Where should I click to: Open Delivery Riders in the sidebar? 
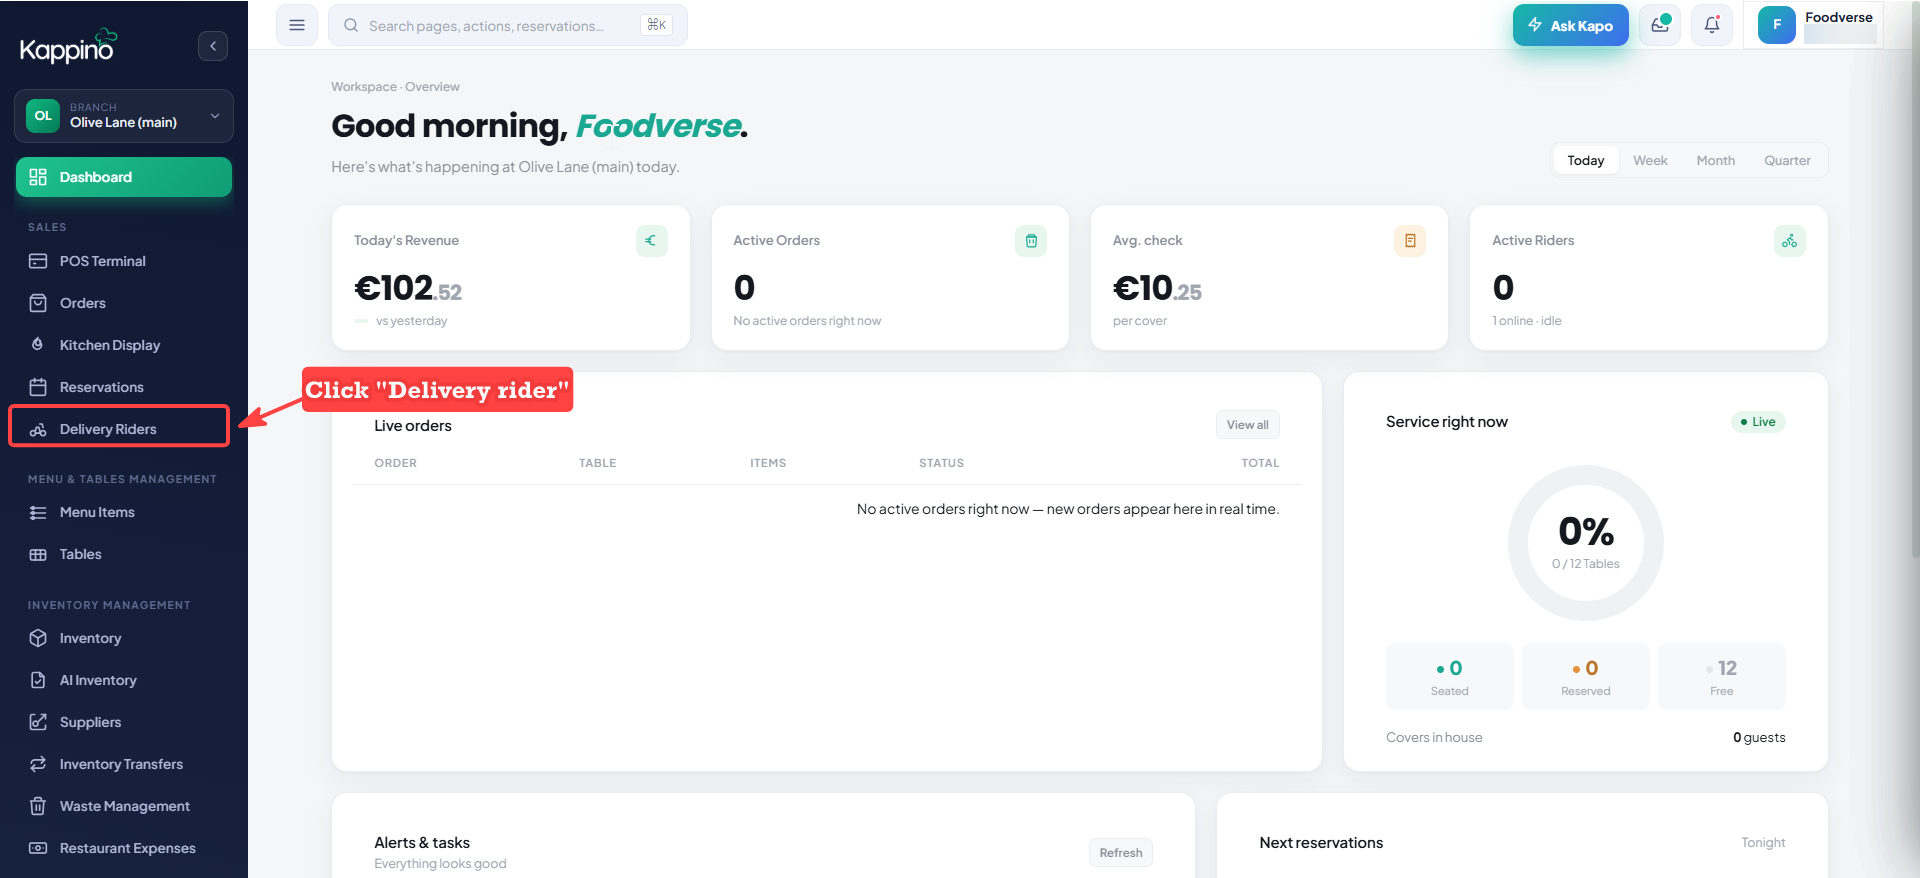(x=124, y=429)
